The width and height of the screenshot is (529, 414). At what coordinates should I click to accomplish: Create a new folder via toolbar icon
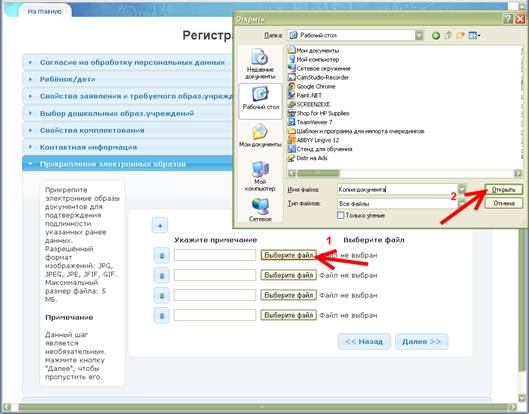click(x=460, y=35)
